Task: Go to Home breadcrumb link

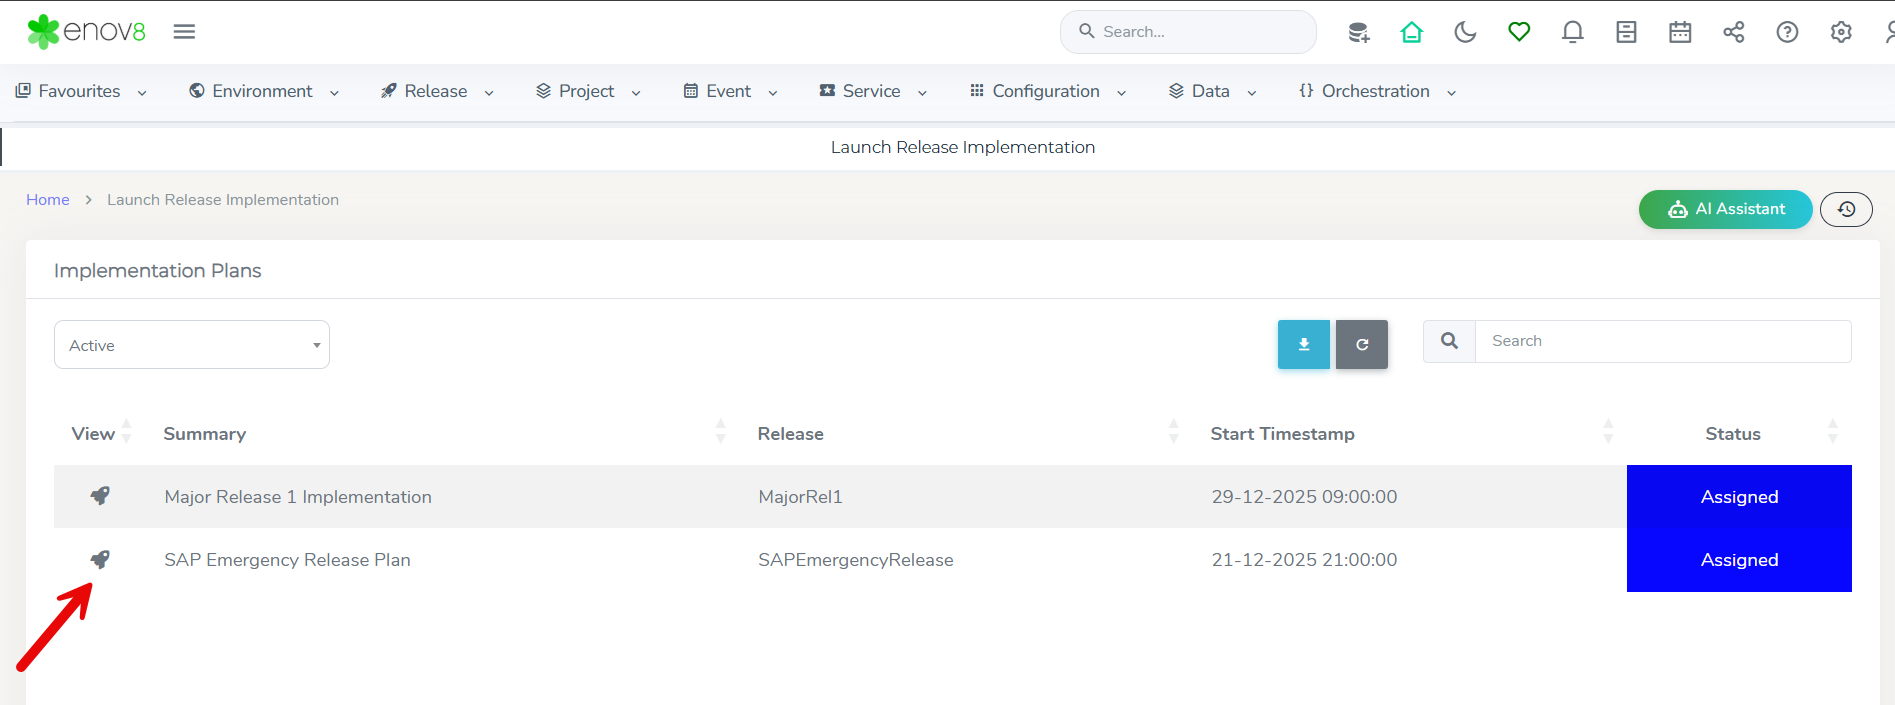Action: tap(48, 200)
